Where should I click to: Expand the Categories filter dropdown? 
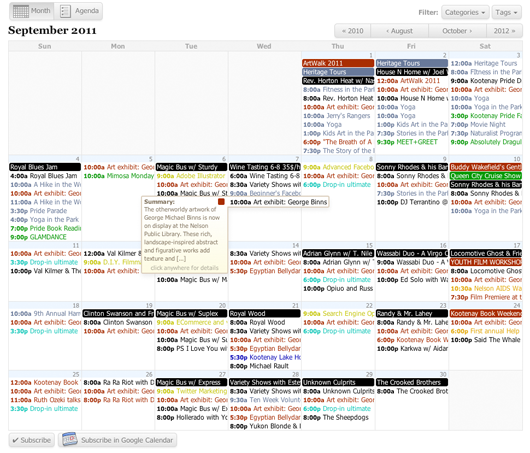point(465,13)
